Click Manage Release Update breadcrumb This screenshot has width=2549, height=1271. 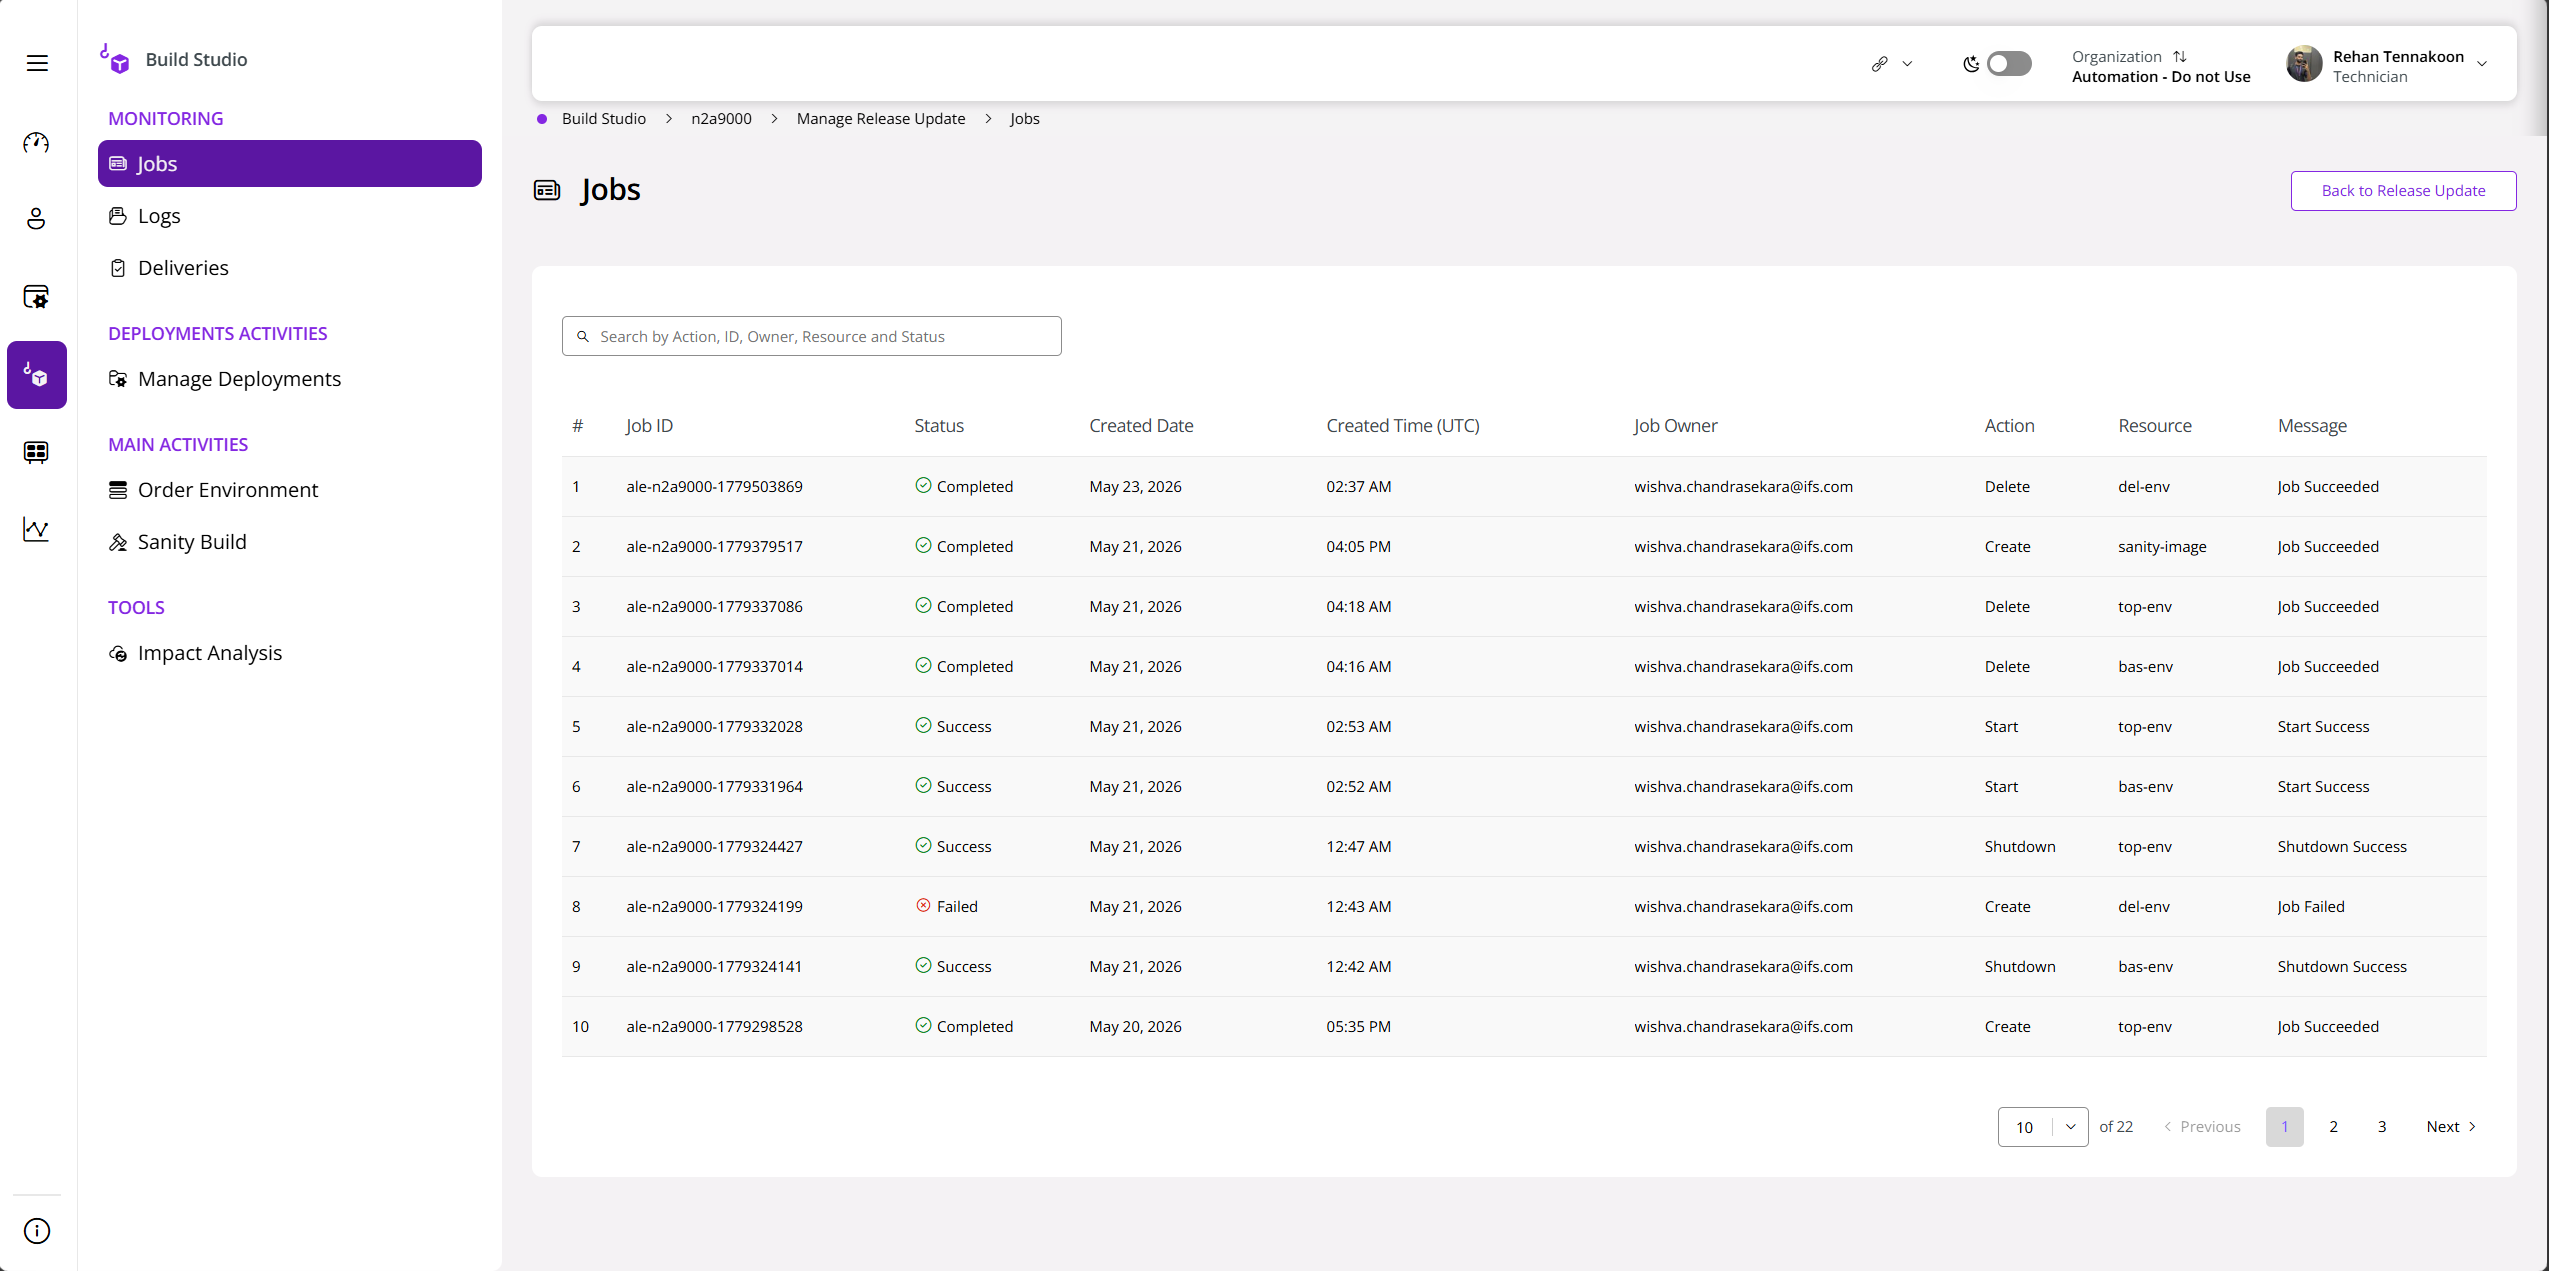(x=881, y=119)
